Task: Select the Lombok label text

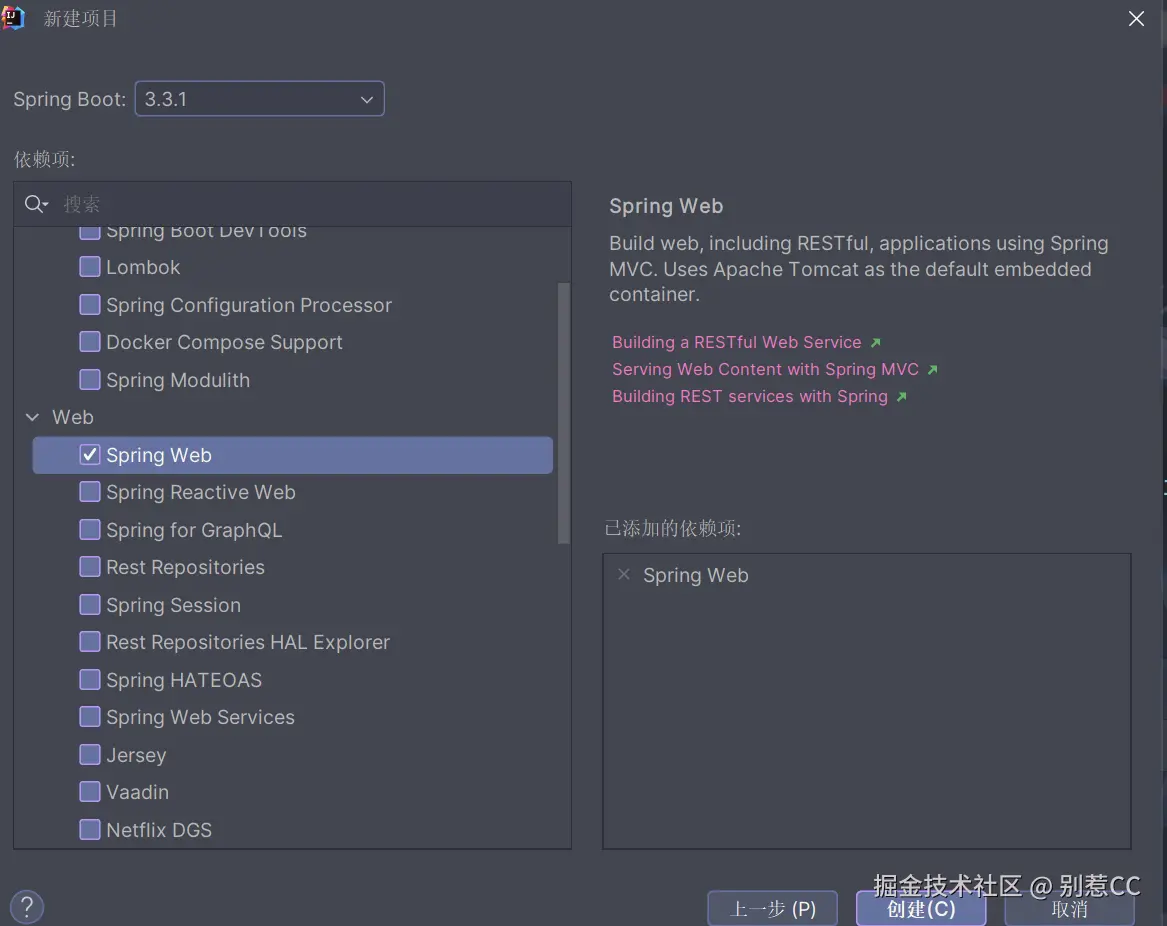Action: 143,267
